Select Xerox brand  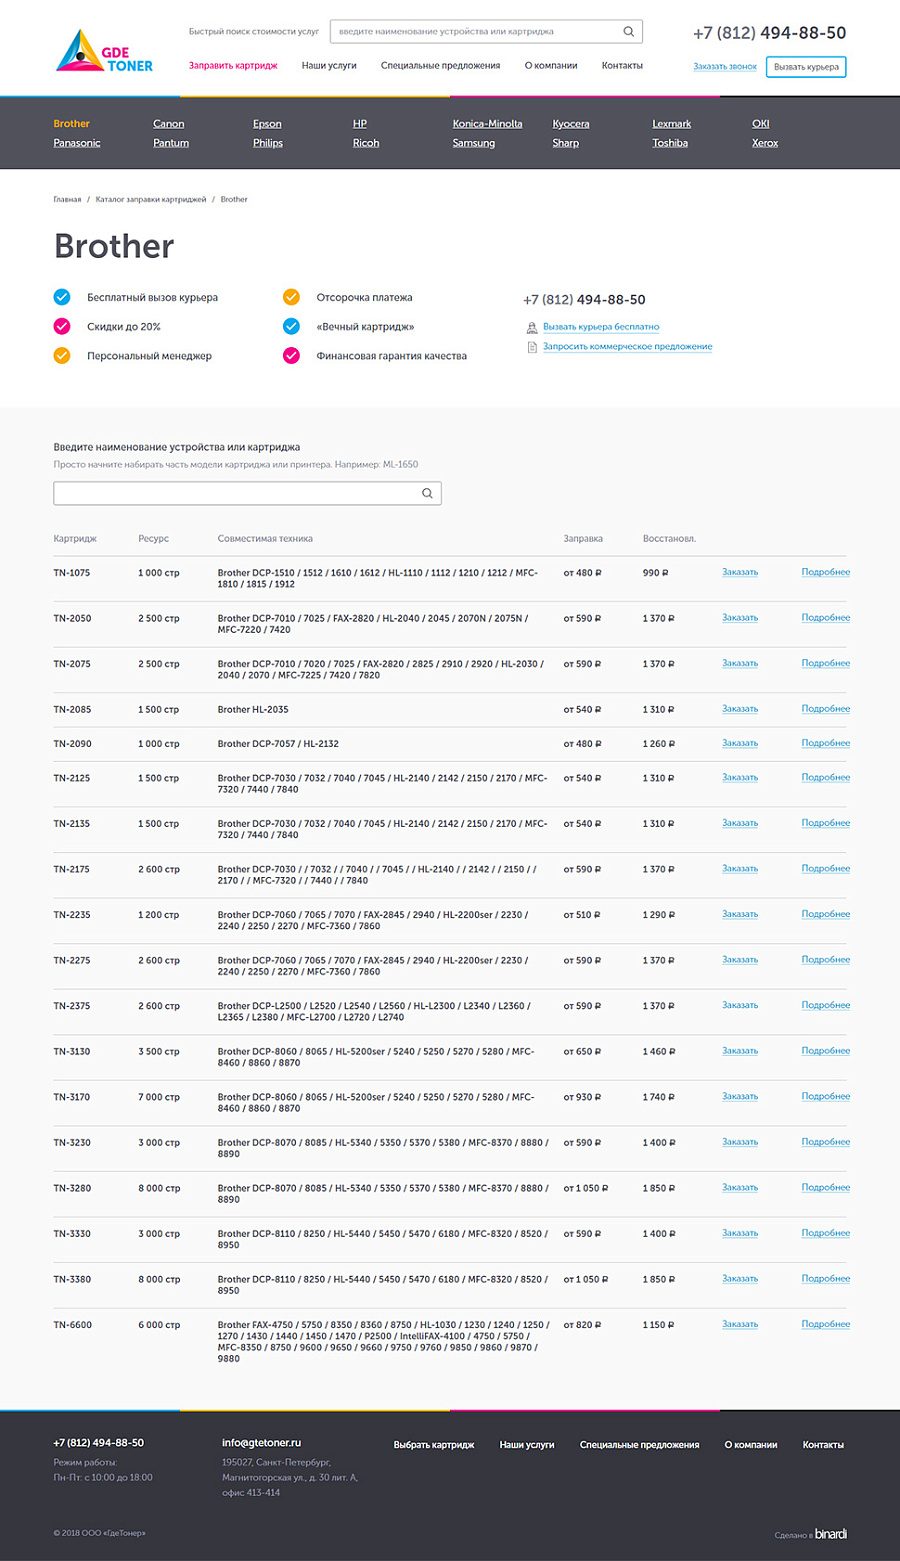(x=765, y=143)
